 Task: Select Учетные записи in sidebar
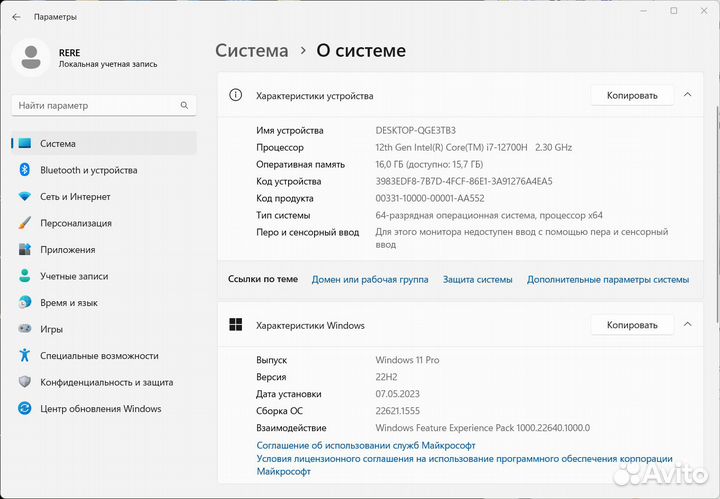pos(104,276)
